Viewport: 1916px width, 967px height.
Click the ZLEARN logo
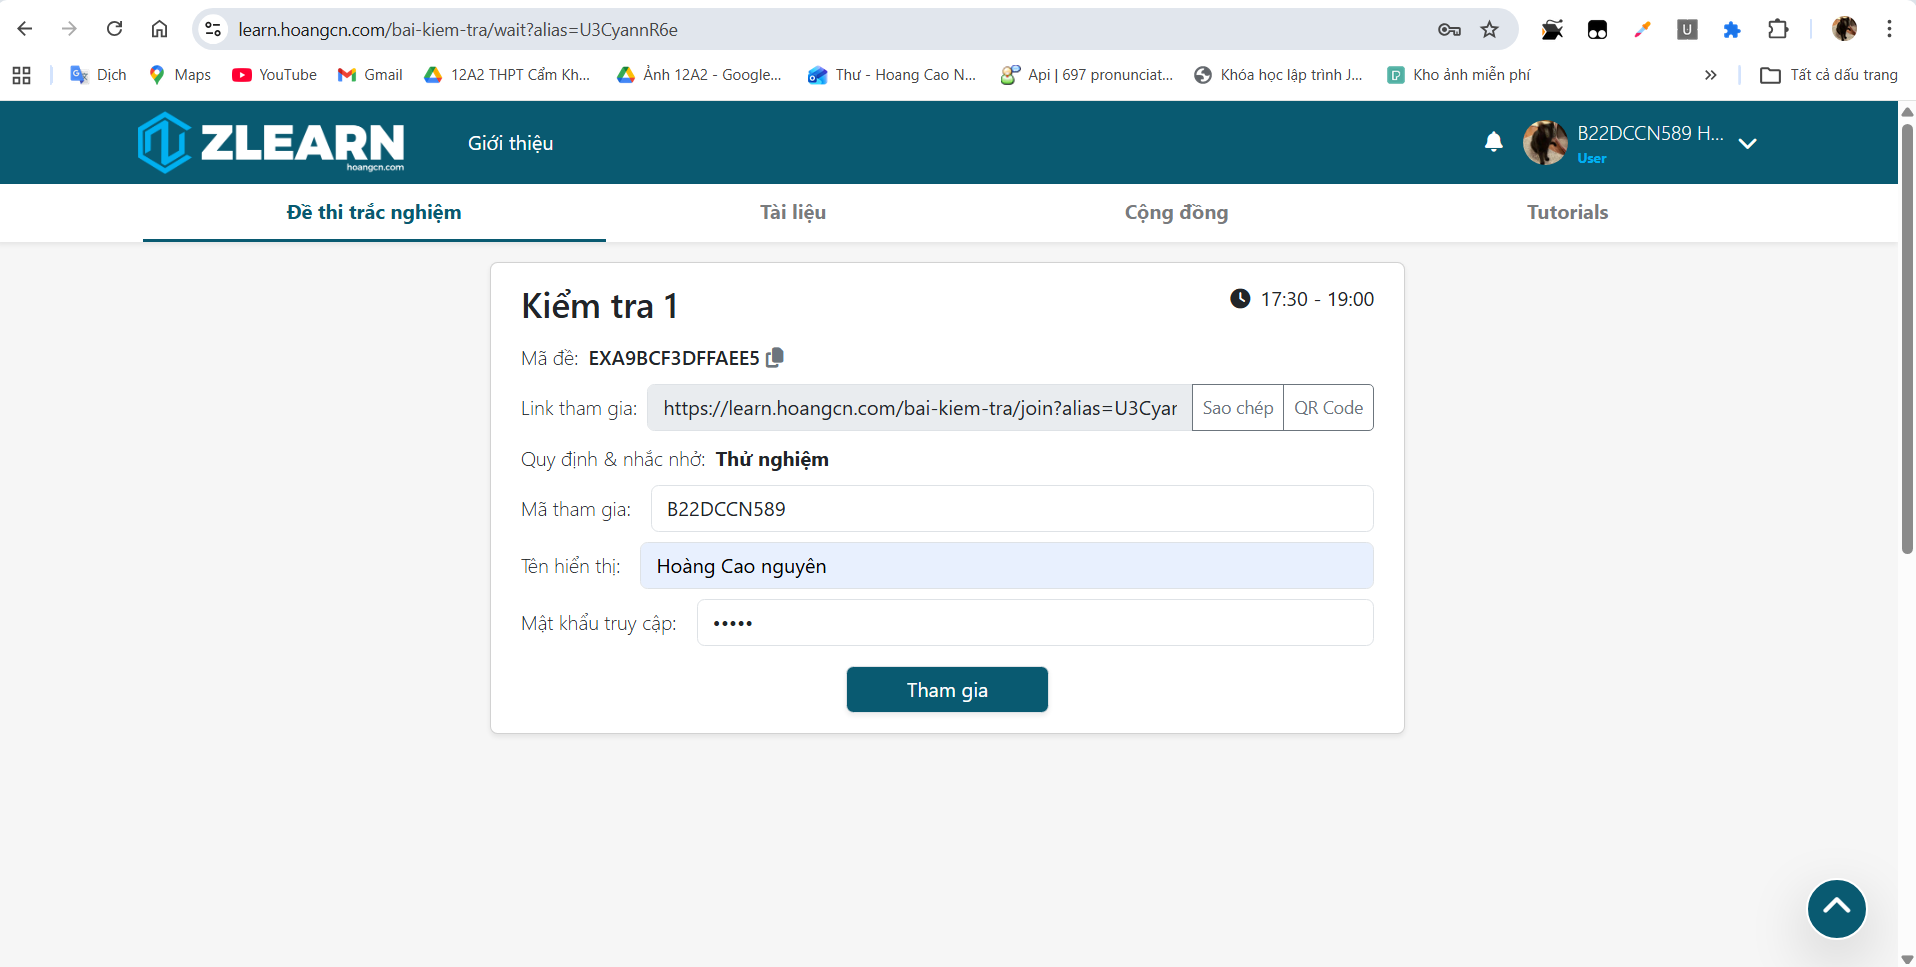coord(271,142)
